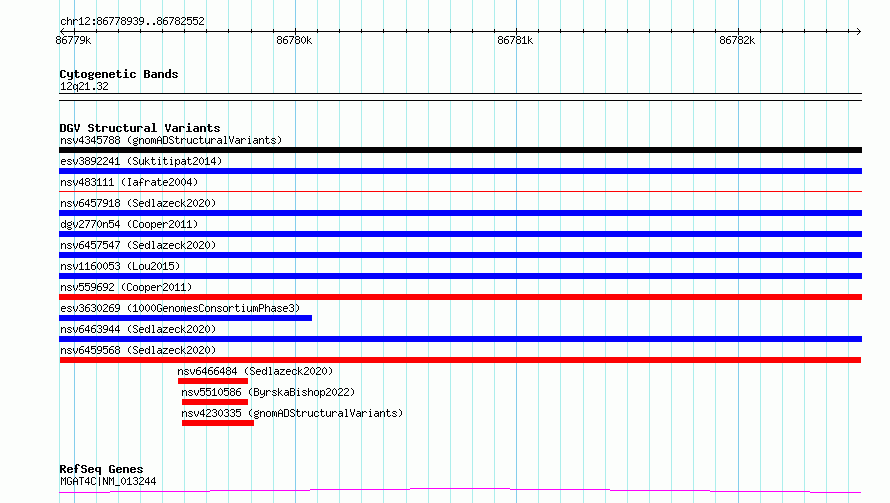Select the short red nsv5510586 bar

tap(215, 402)
